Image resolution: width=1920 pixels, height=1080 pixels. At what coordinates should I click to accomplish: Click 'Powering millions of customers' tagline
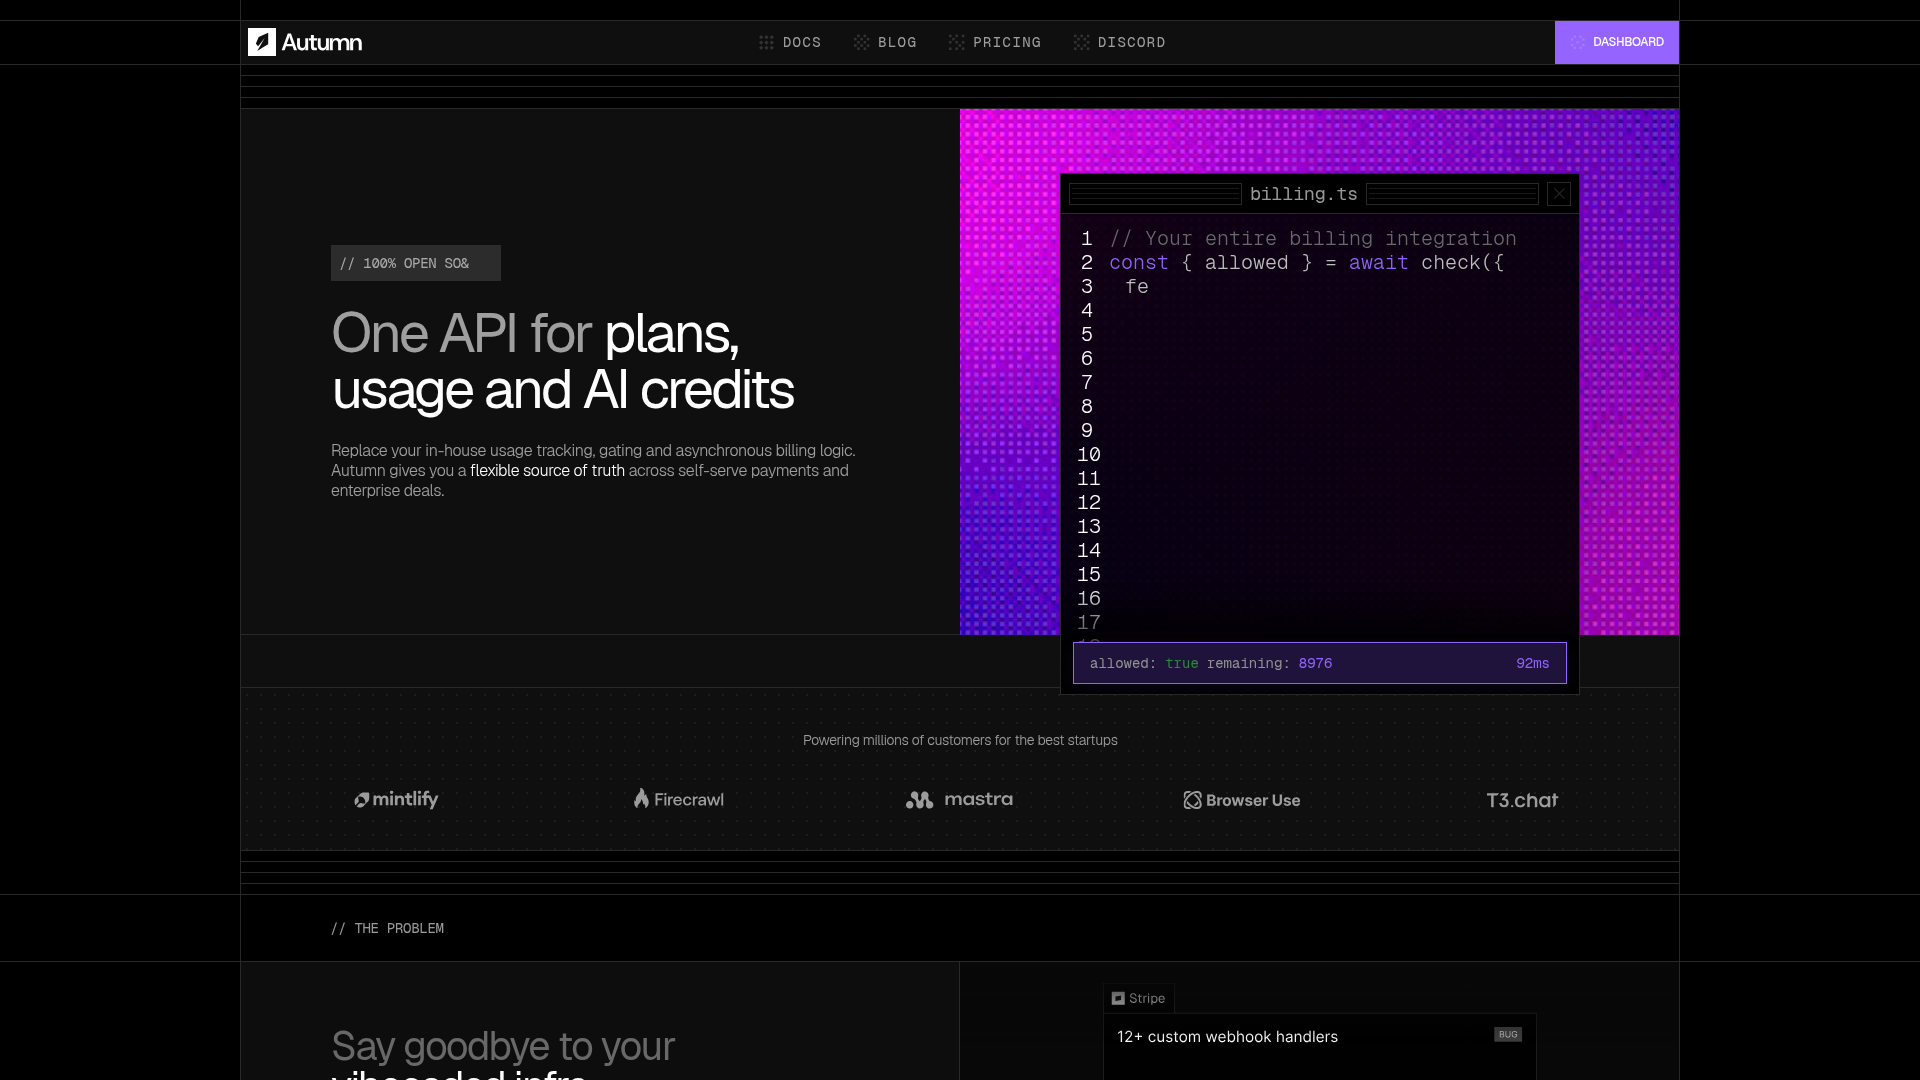tap(960, 740)
